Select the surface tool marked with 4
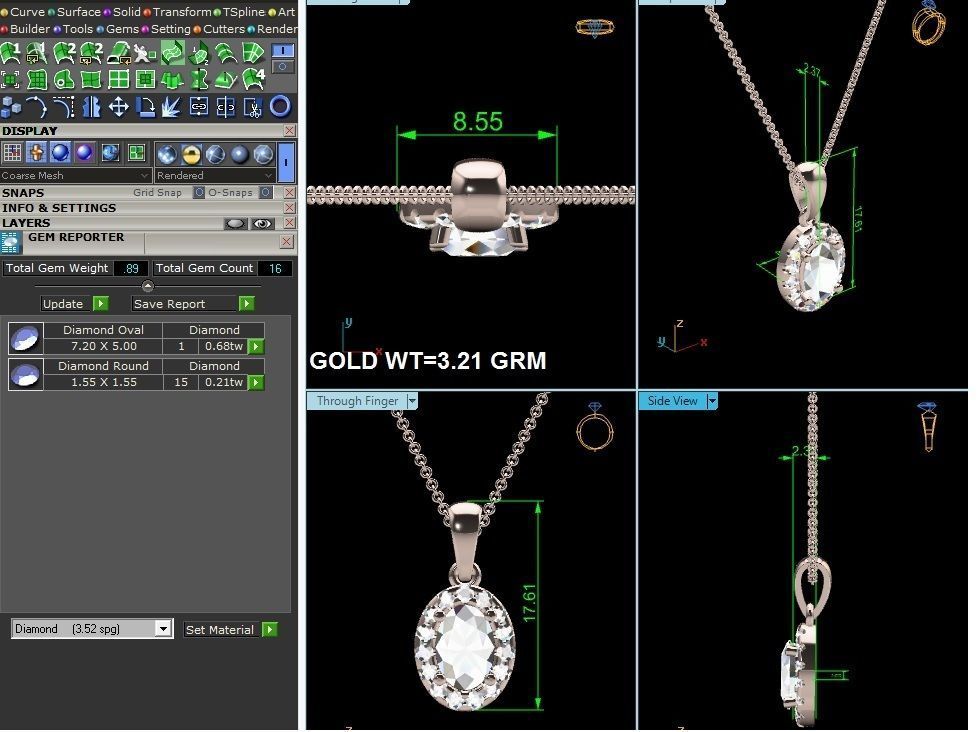Image resolution: width=979 pixels, height=732 pixels. [x=253, y=79]
